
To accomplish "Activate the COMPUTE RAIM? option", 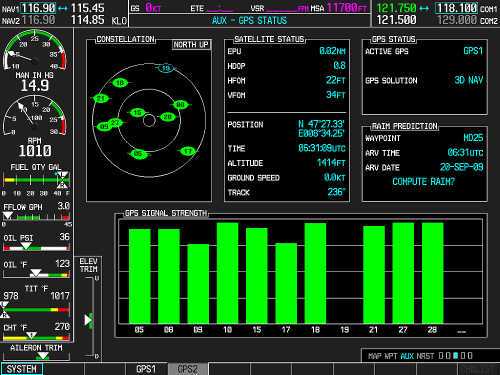I will [x=423, y=182].
